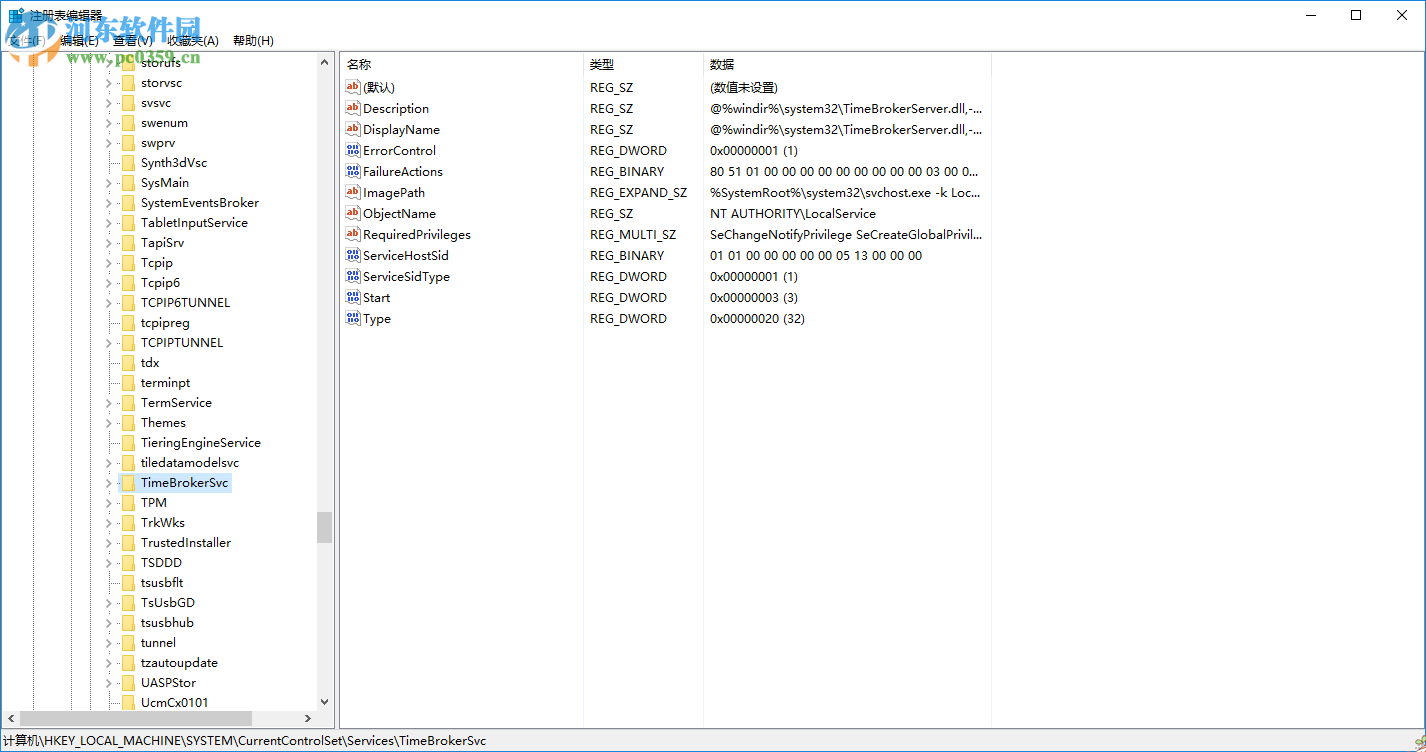Select the DWORD icon beside ErrorControl
This screenshot has width=1426, height=752.
click(x=353, y=150)
